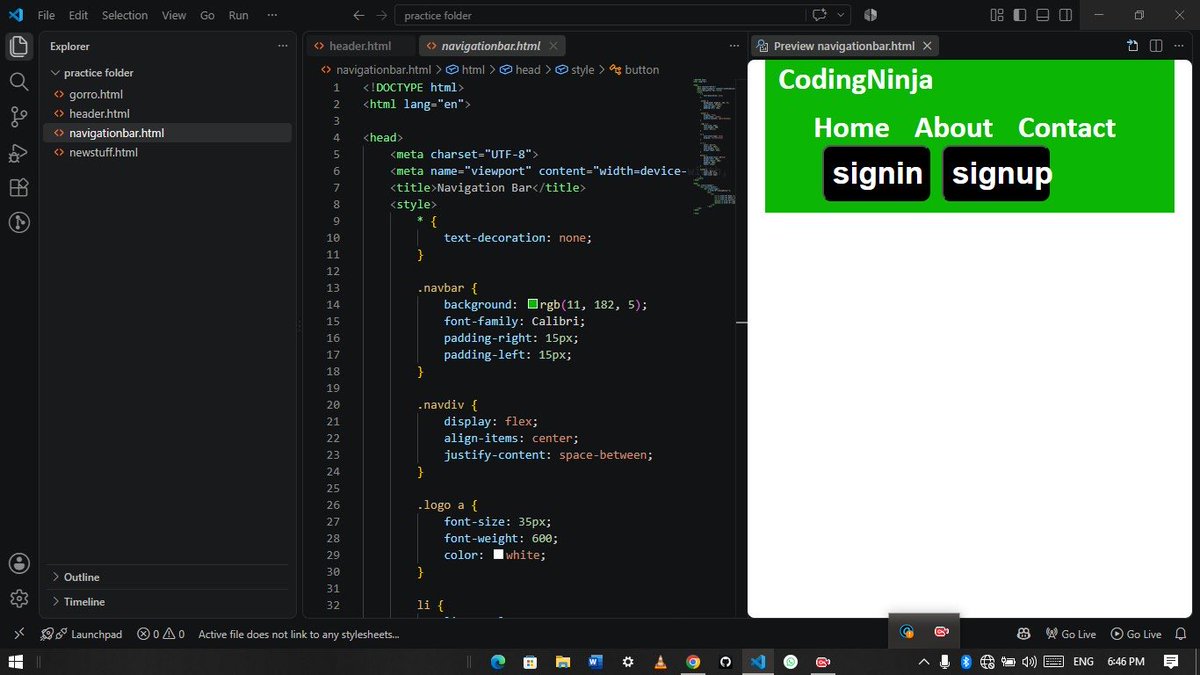Click the code minimap in editor
The image size is (1200, 675).
(713, 145)
